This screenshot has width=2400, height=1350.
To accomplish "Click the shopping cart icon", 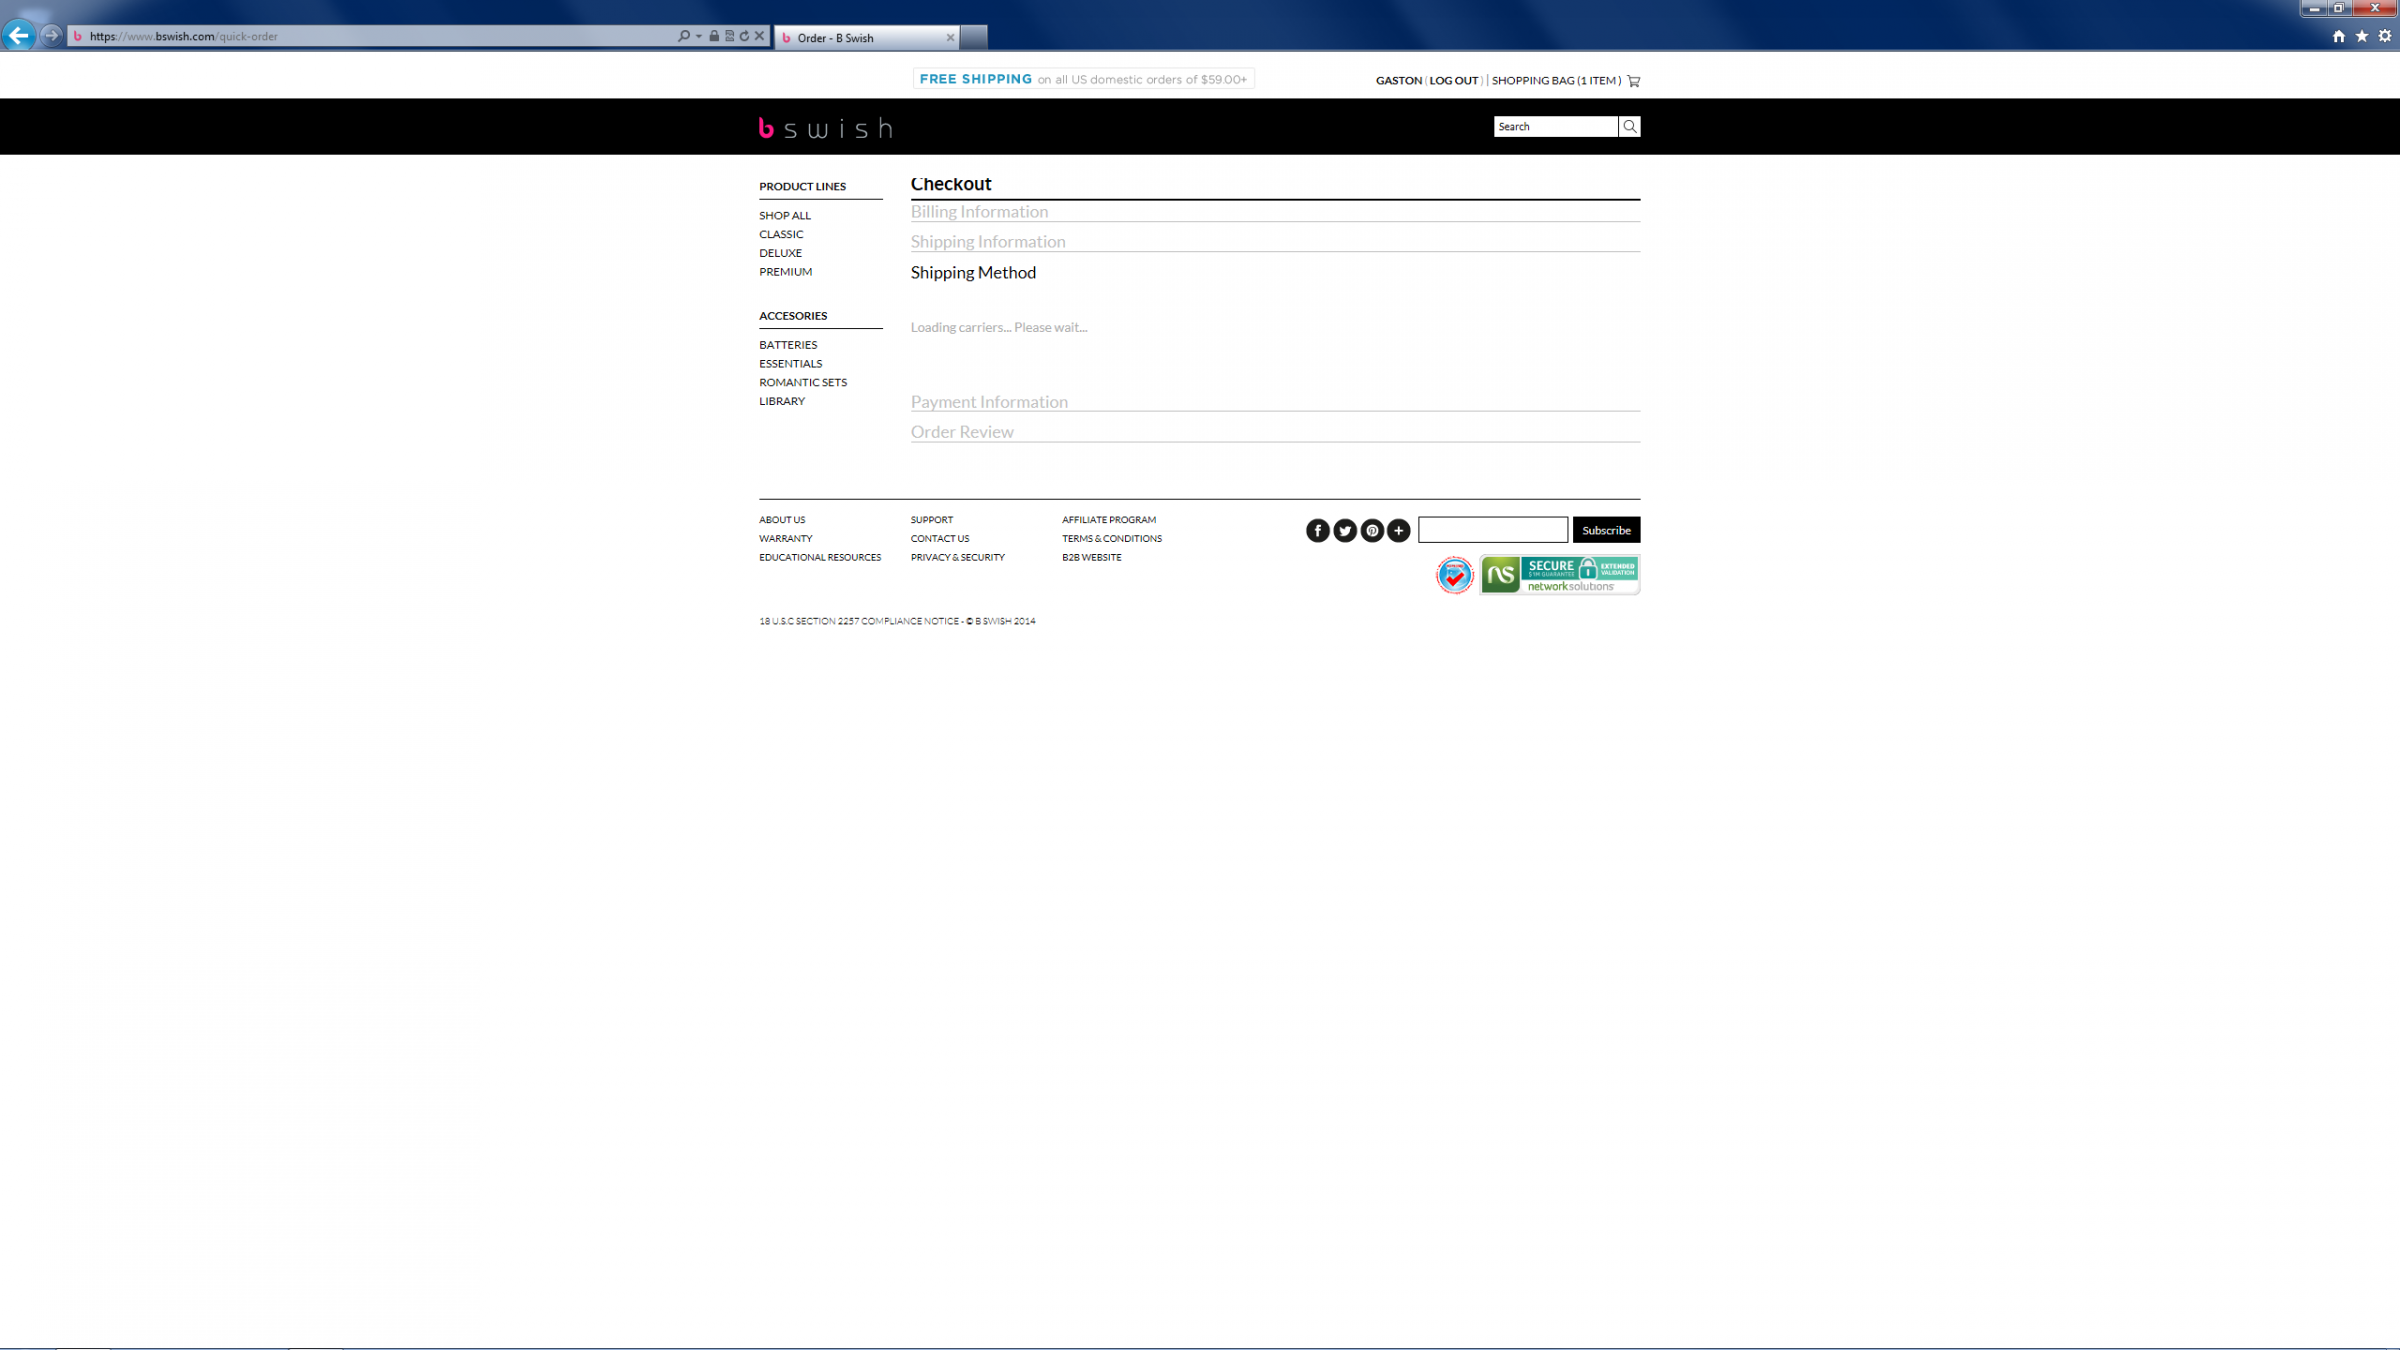I will pos(1634,81).
